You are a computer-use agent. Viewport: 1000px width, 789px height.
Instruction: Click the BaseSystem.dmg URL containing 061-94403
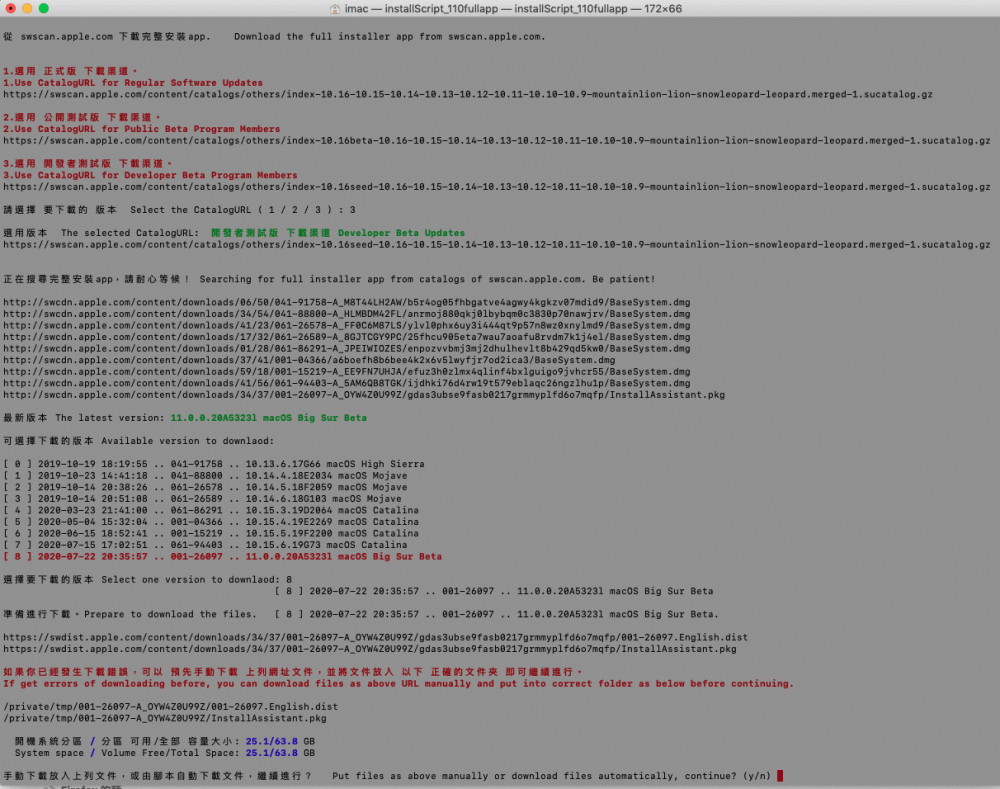[x=347, y=383]
